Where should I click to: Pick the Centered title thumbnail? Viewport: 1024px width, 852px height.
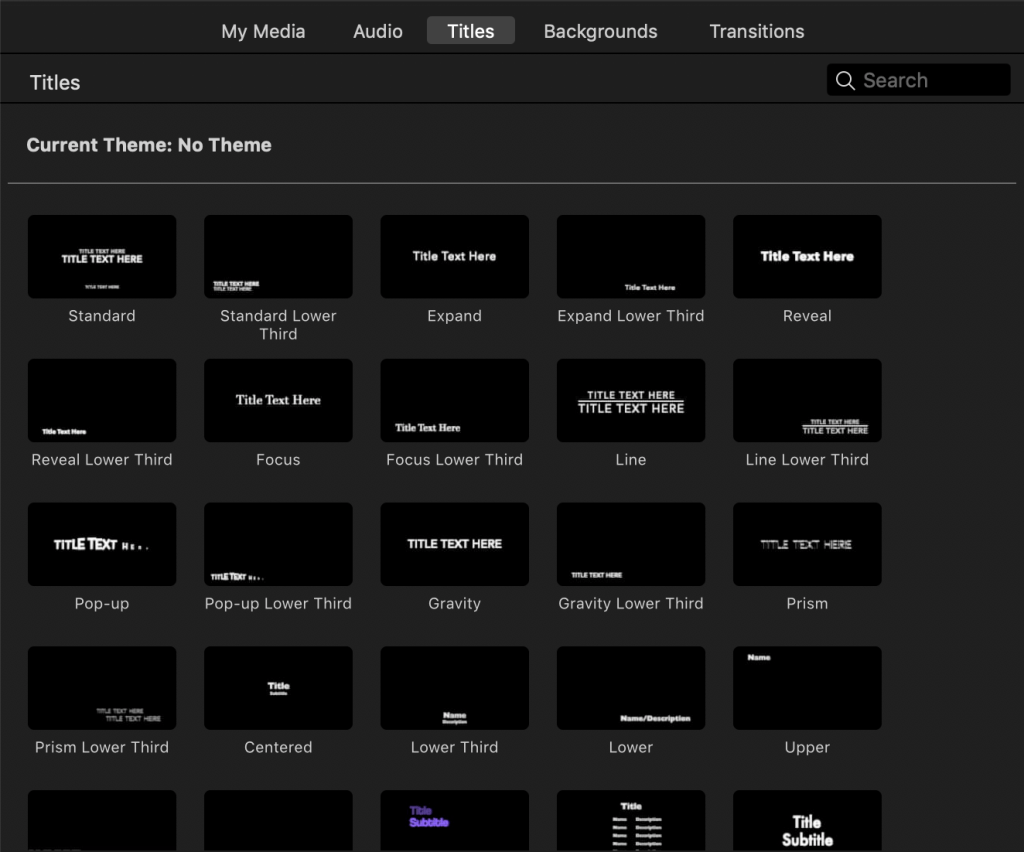point(278,688)
